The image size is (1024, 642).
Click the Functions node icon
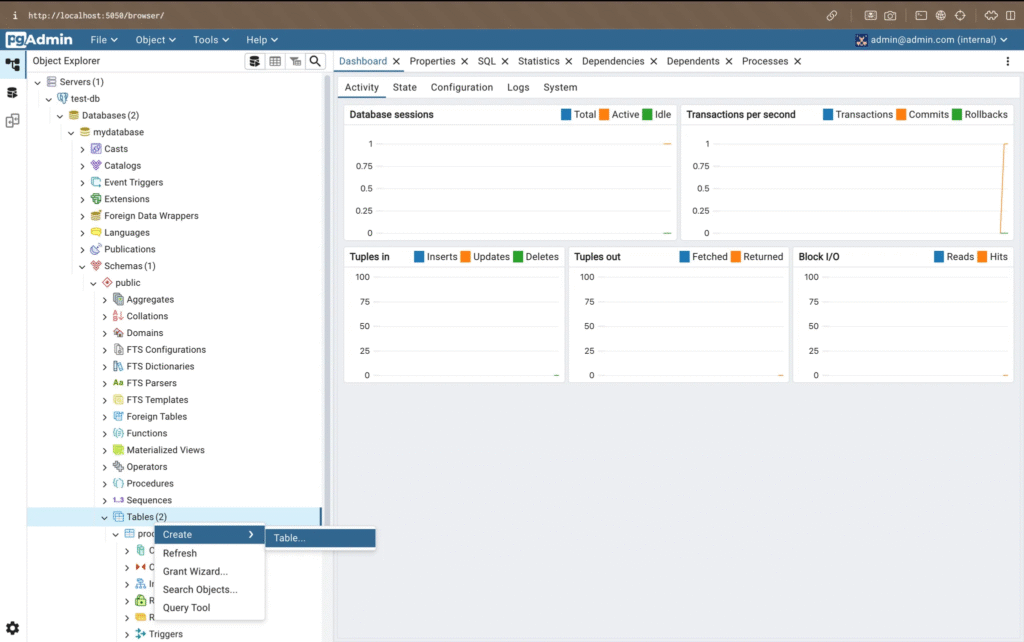(118, 433)
